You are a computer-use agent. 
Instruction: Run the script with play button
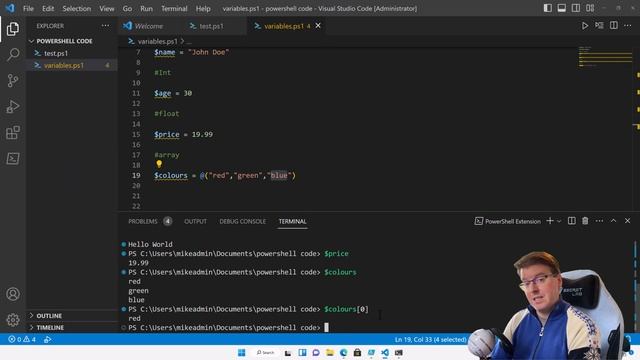pos(584,26)
